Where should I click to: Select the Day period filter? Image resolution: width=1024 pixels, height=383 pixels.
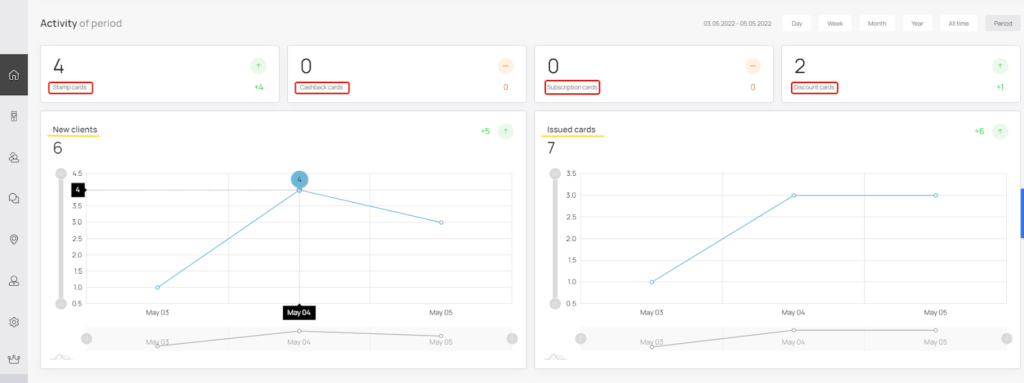[797, 24]
